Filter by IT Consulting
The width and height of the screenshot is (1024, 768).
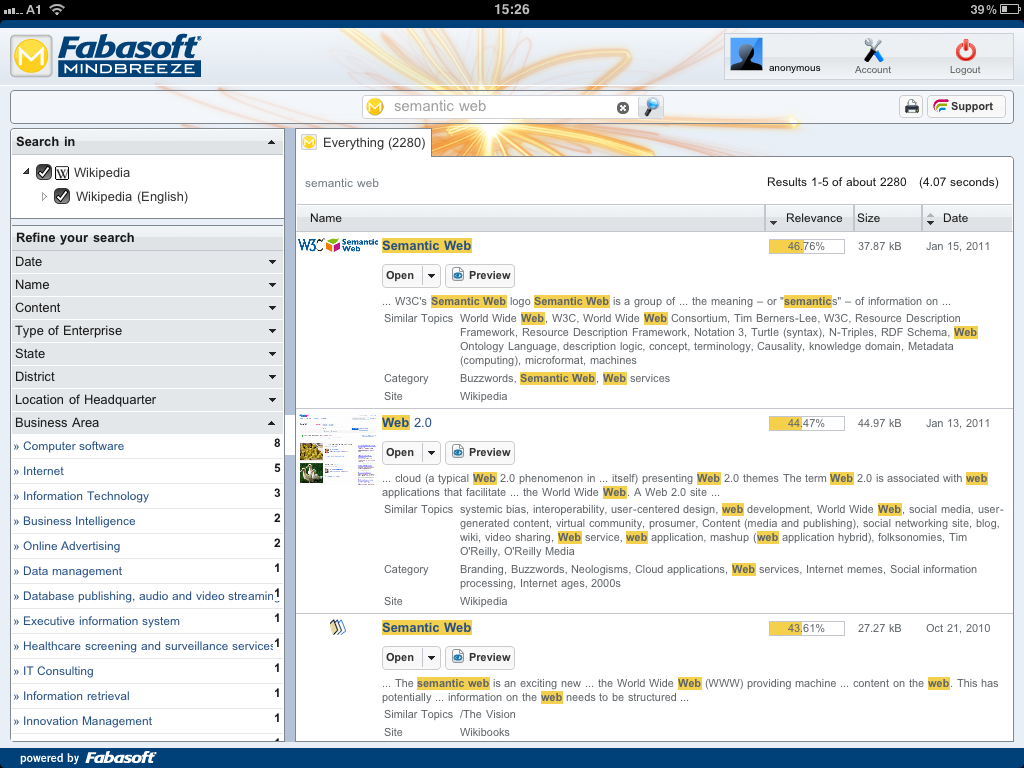point(58,671)
